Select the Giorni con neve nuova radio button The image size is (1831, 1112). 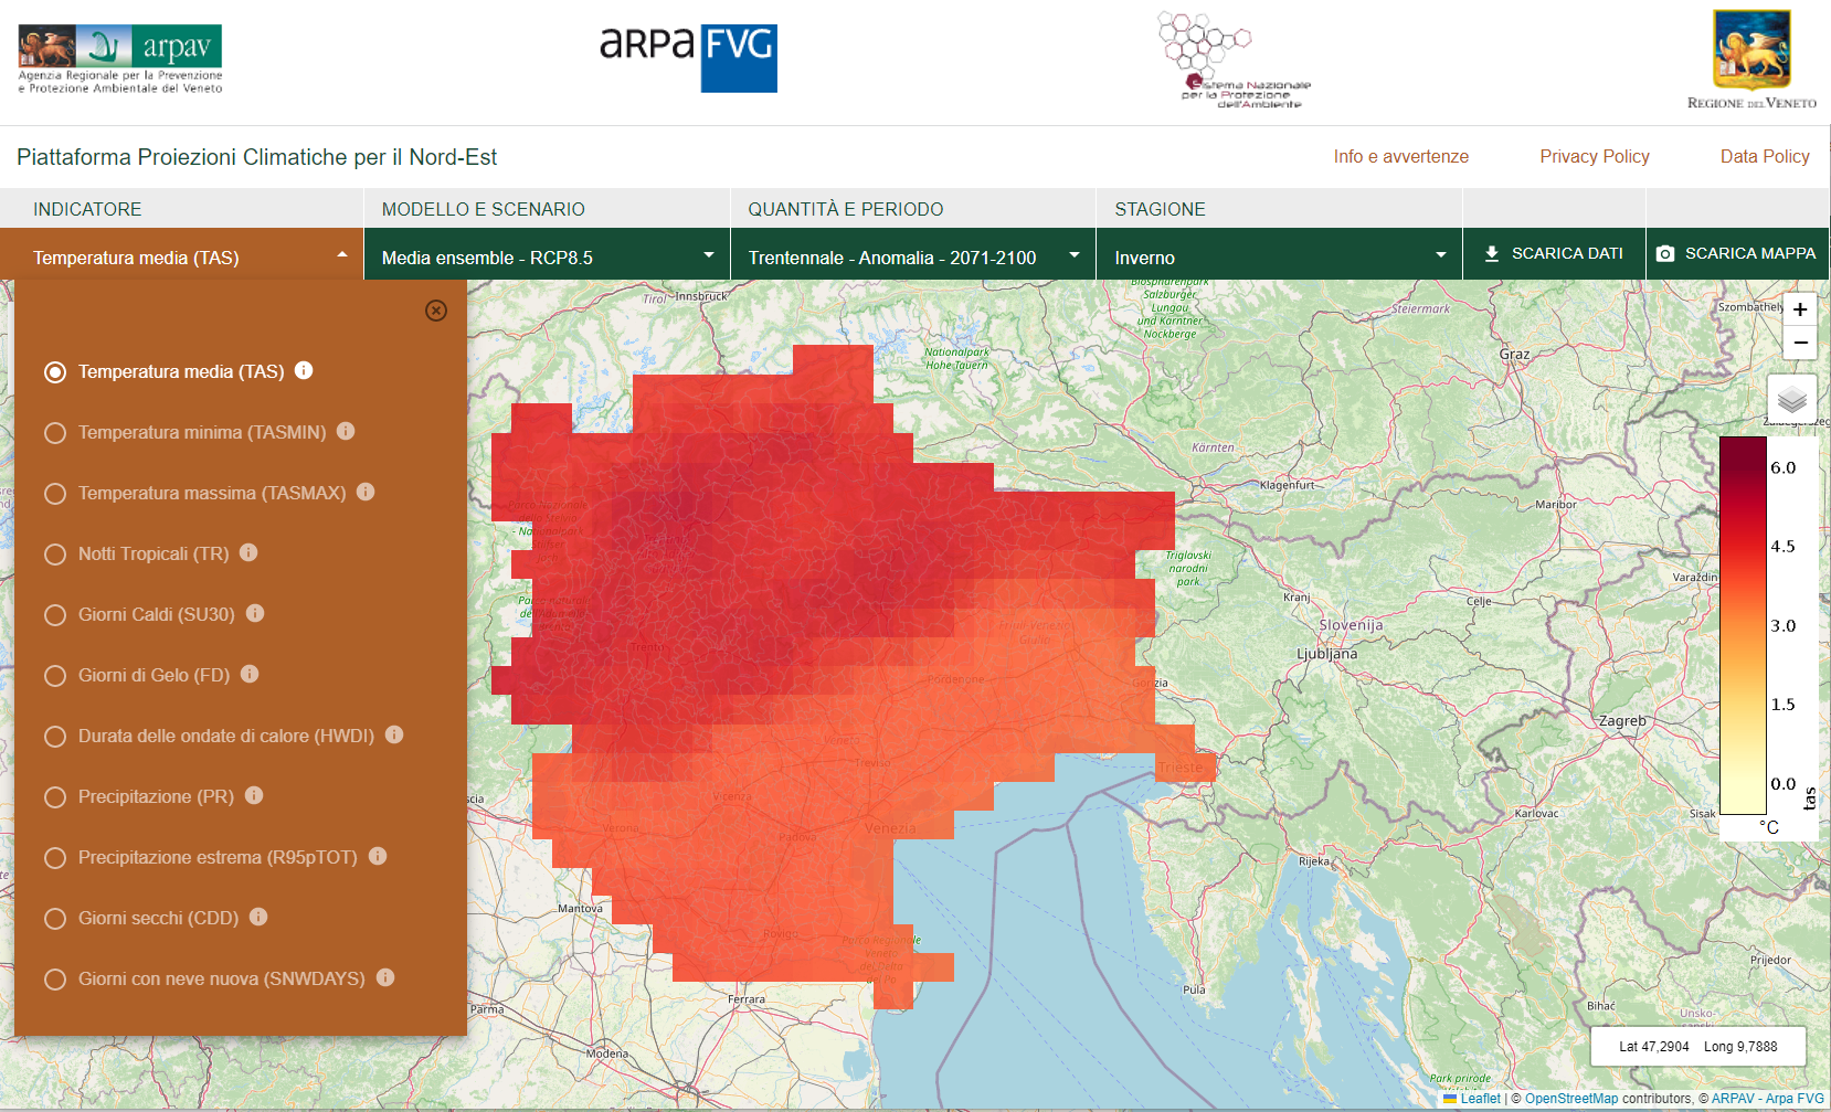pos(55,979)
